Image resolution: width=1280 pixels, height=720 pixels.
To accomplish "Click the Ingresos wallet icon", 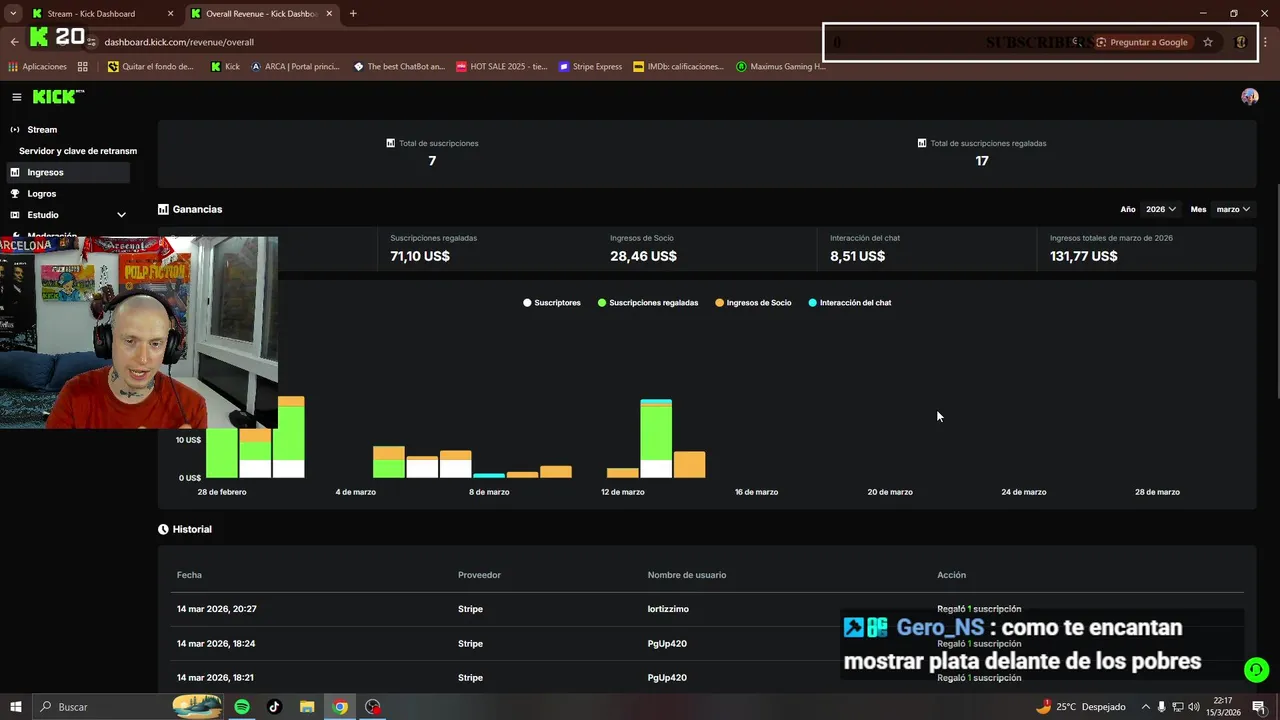I will click(15, 172).
